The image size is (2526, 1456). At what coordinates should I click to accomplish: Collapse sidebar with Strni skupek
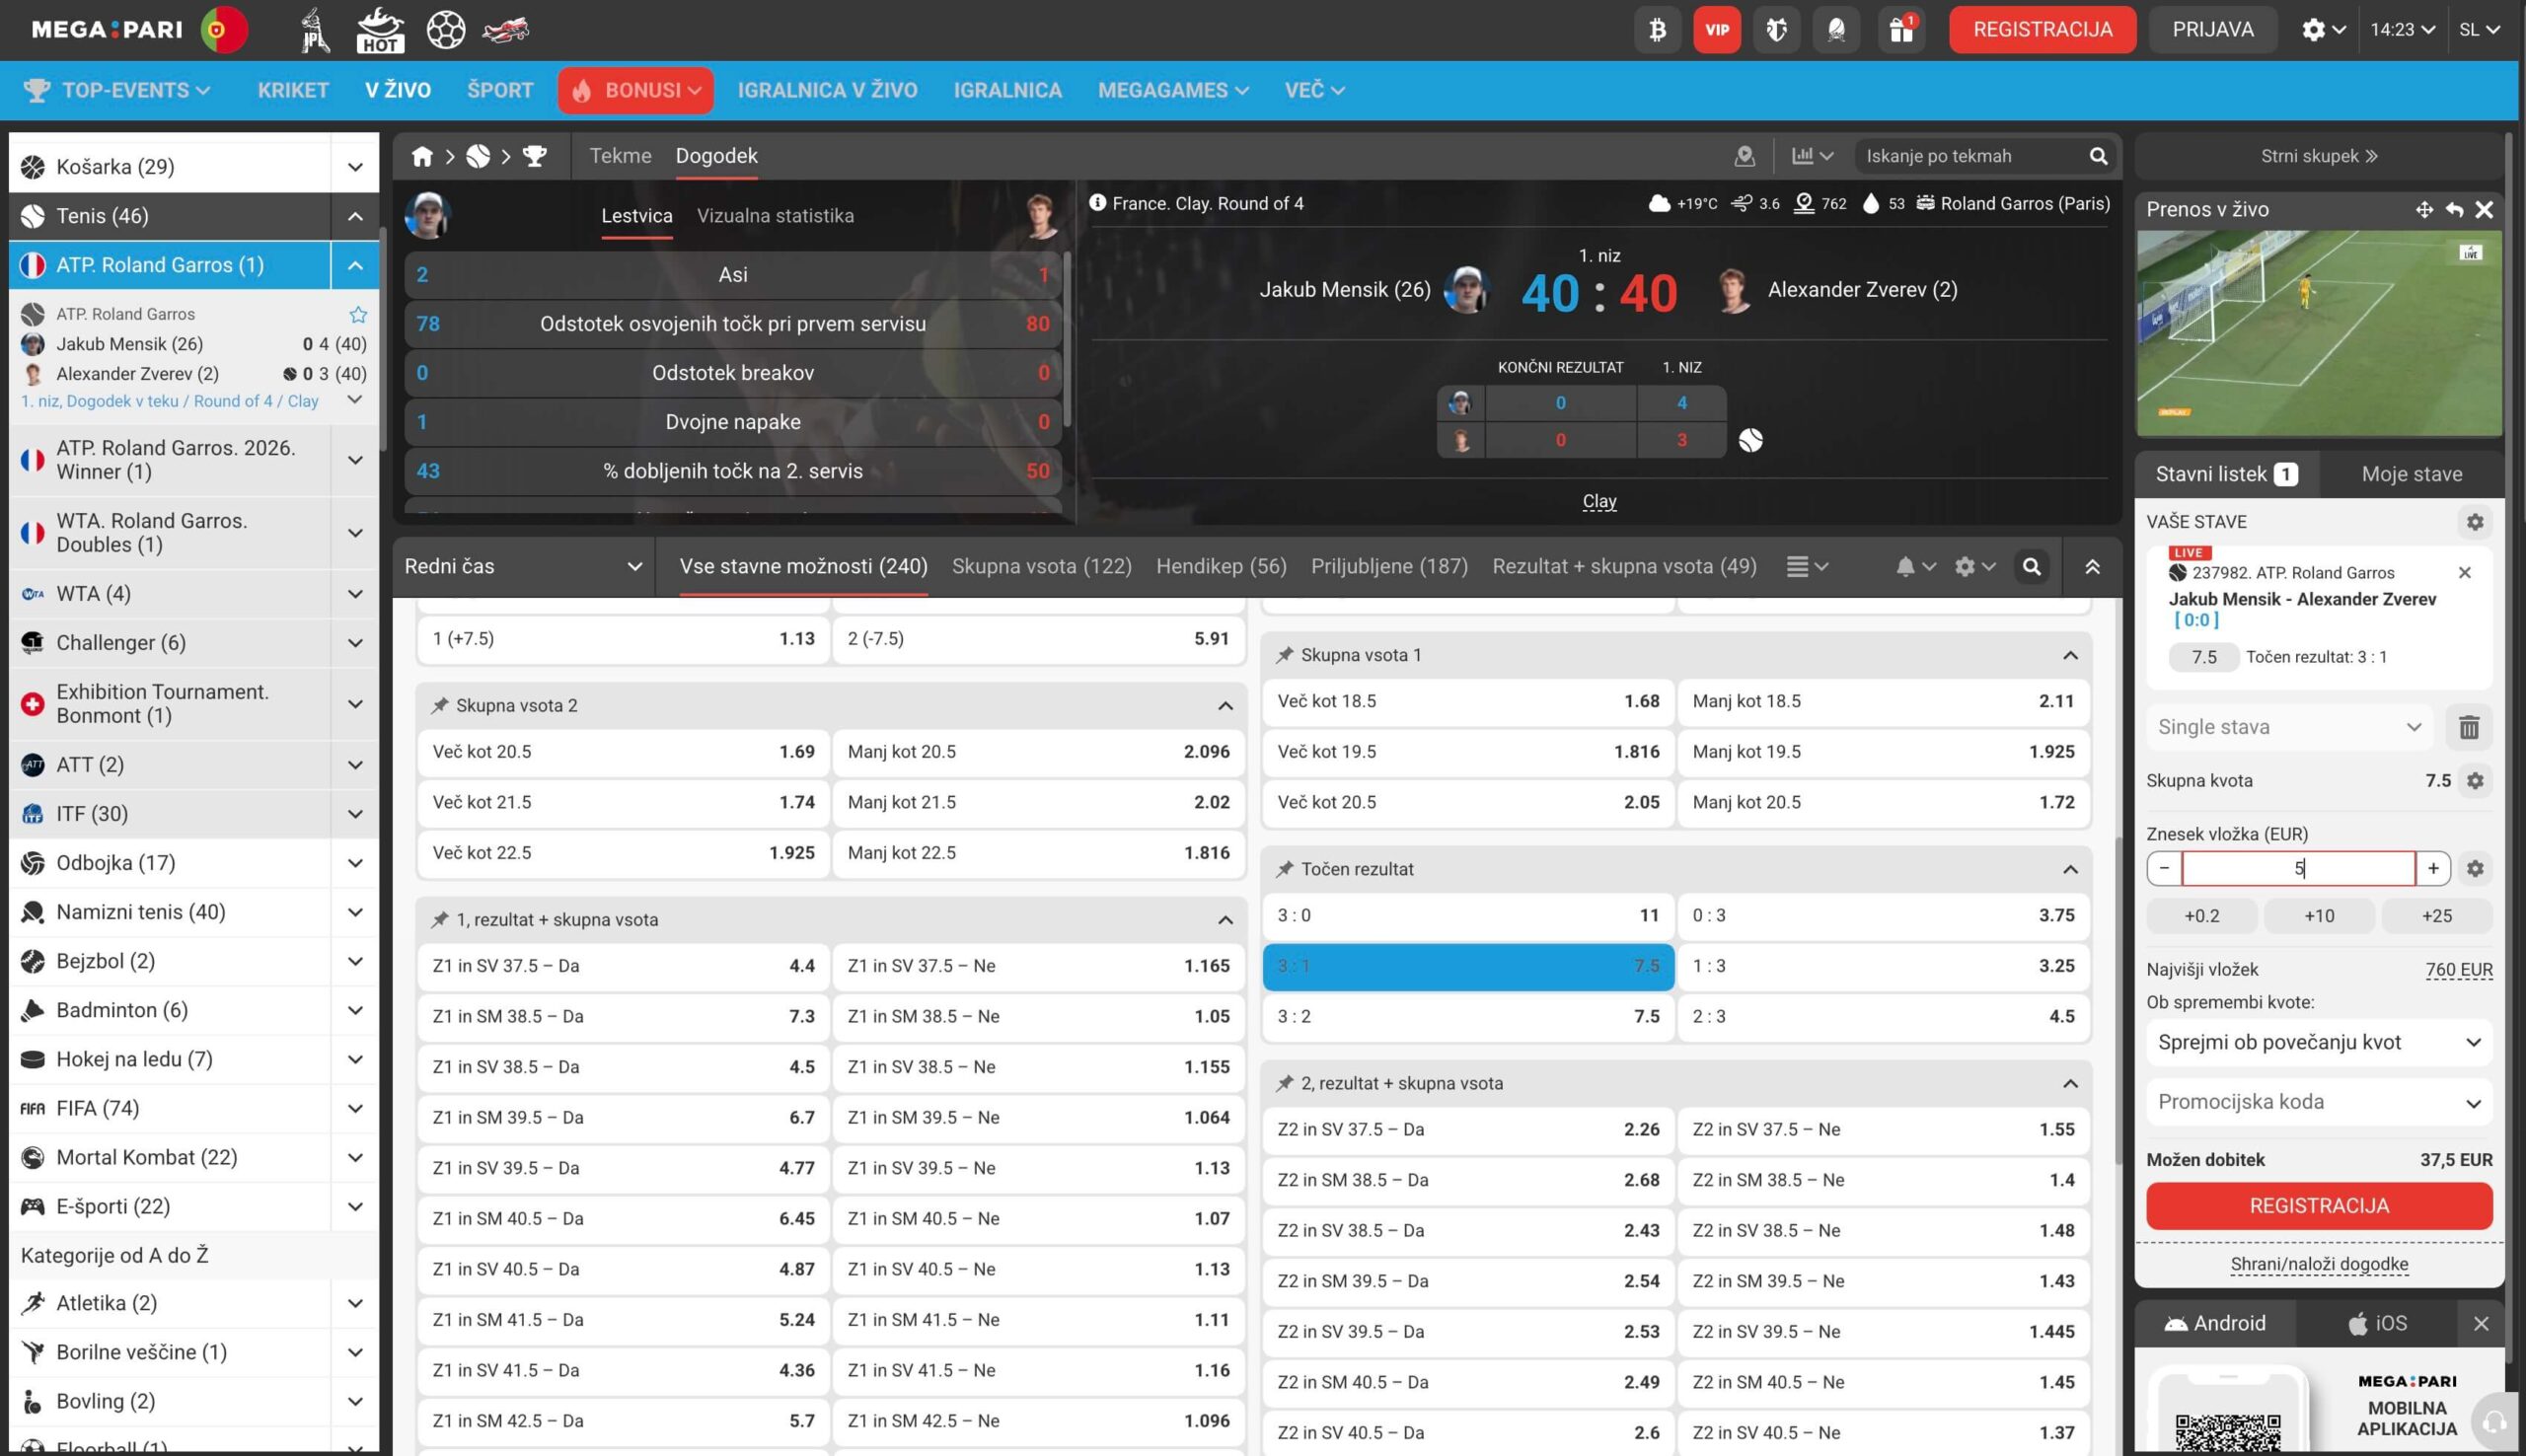pos(2319,156)
